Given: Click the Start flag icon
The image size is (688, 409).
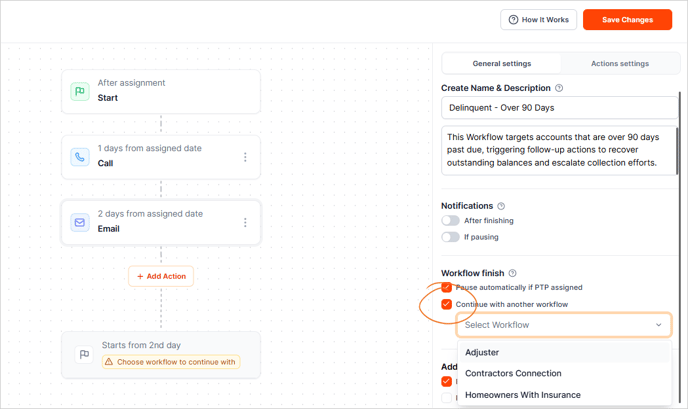Looking at the screenshot, I should 80,91.
